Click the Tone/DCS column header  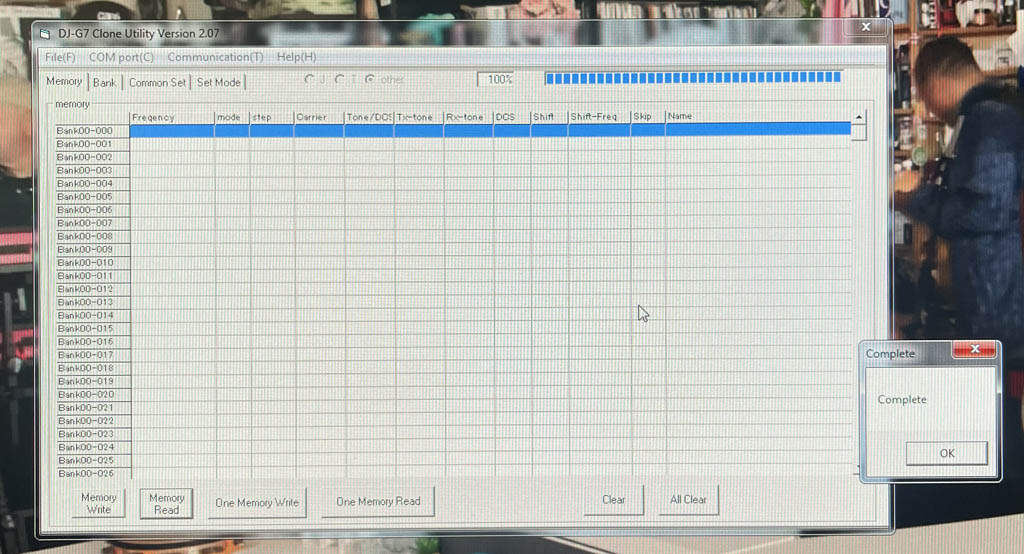pos(369,117)
